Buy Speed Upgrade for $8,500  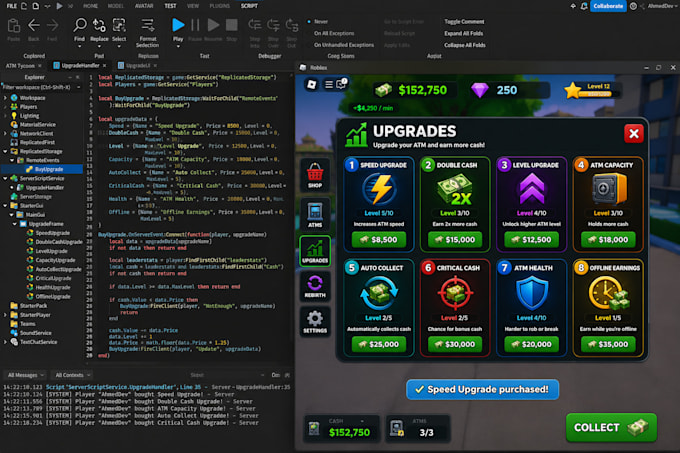pos(379,240)
